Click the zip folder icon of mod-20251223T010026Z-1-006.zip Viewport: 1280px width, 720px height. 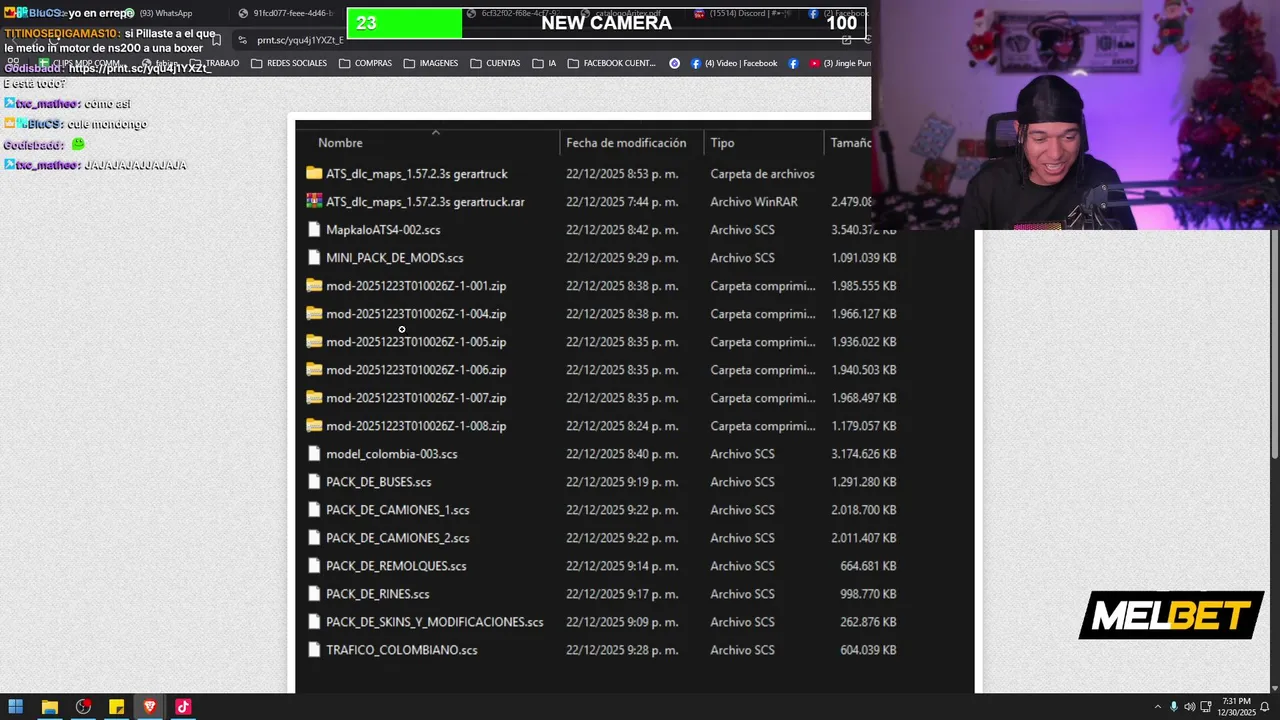(314, 369)
